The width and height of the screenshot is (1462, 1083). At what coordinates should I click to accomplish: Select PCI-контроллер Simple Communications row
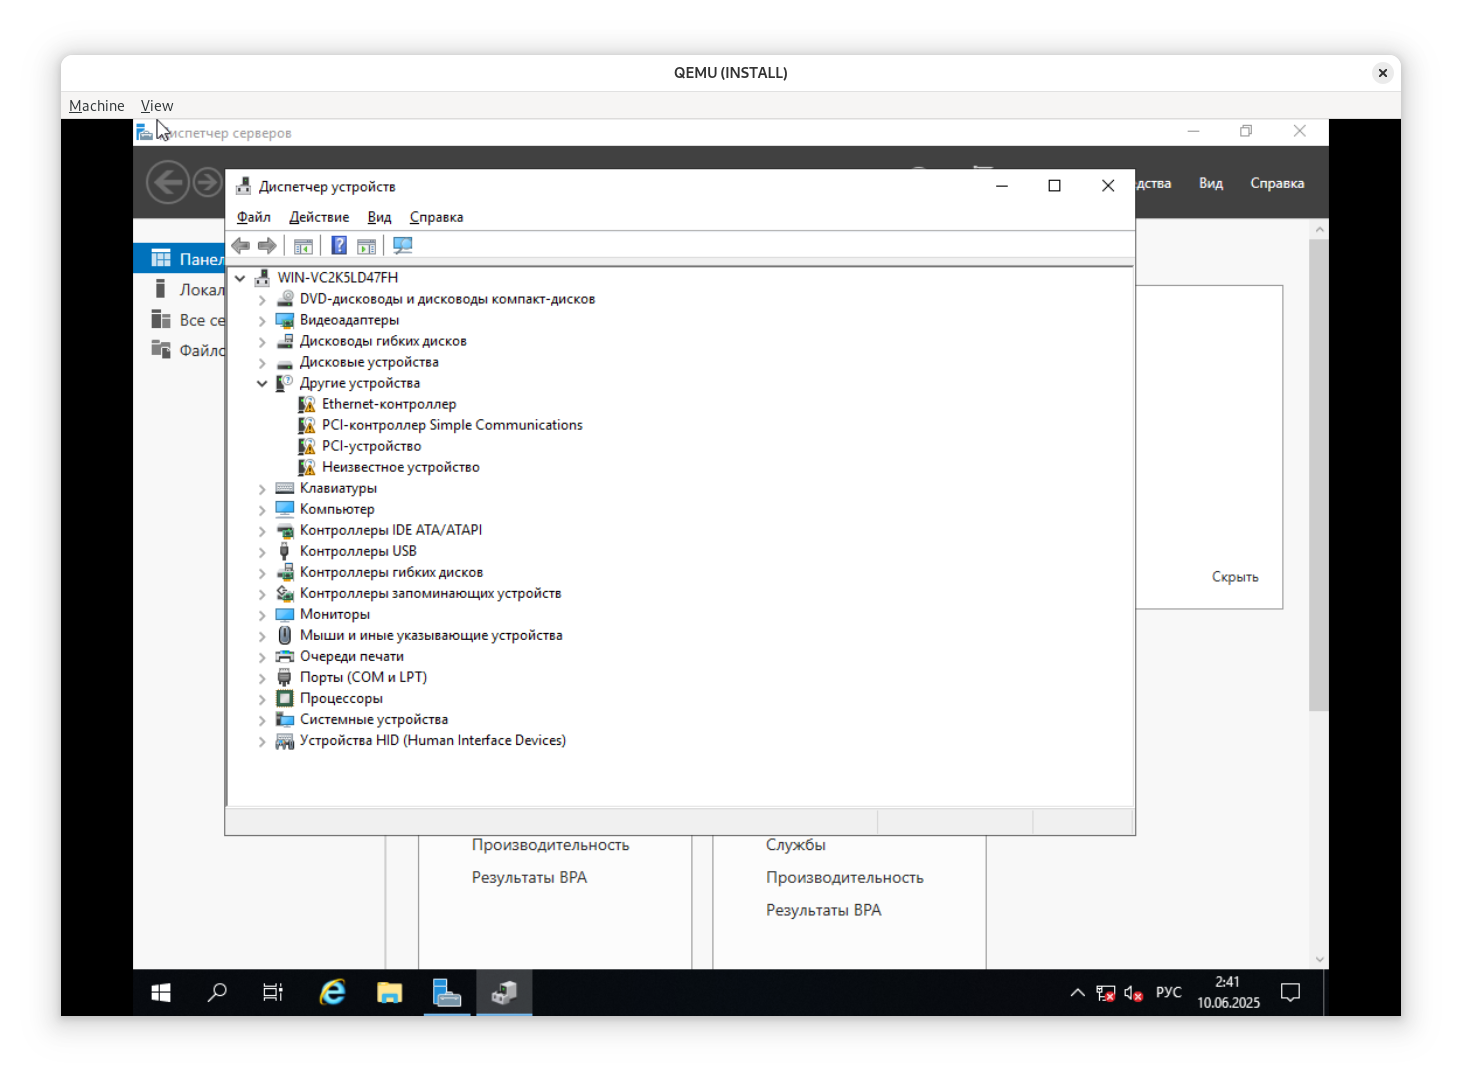coord(452,425)
